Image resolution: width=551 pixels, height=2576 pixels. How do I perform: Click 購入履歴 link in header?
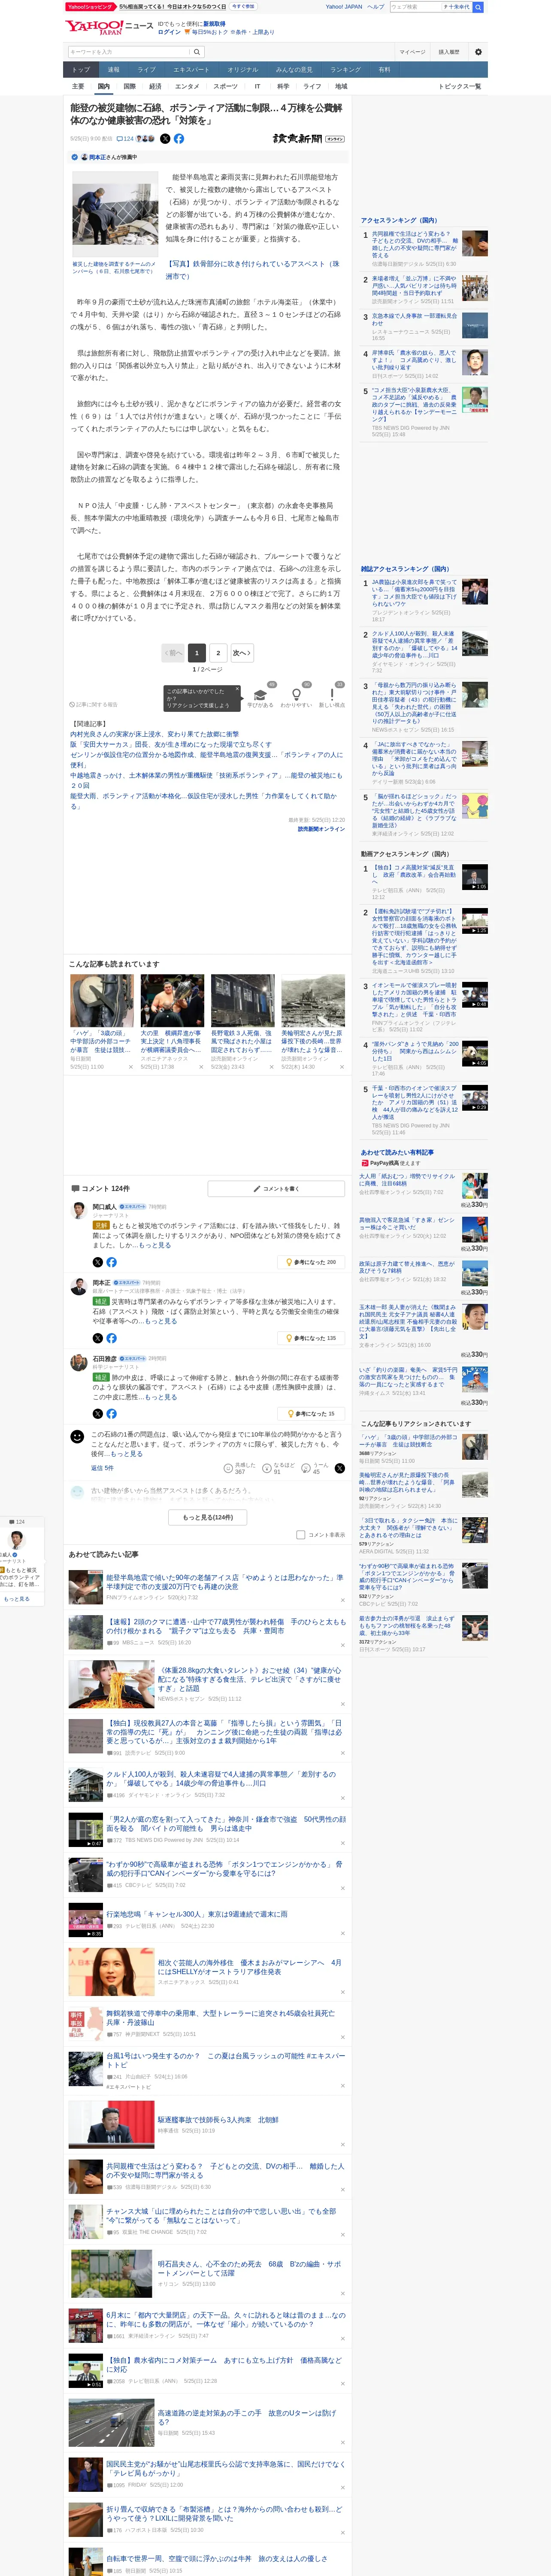(448, 52)
